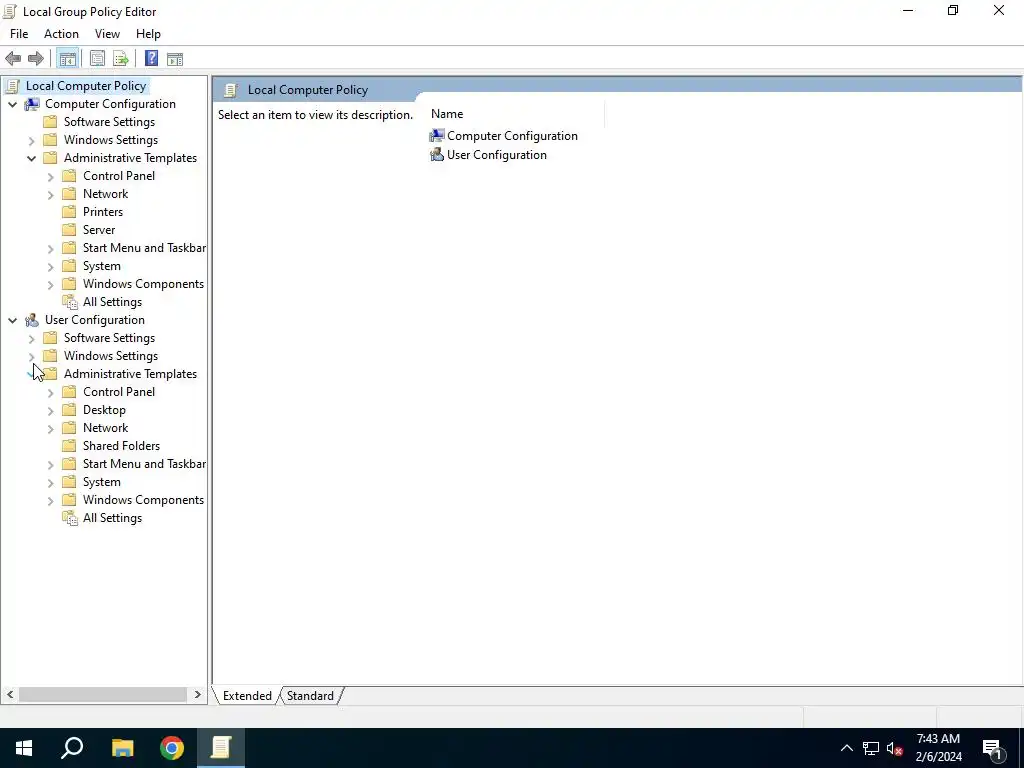Switch to the Standard tab
1024x768 pixels.
click(310, 696)
